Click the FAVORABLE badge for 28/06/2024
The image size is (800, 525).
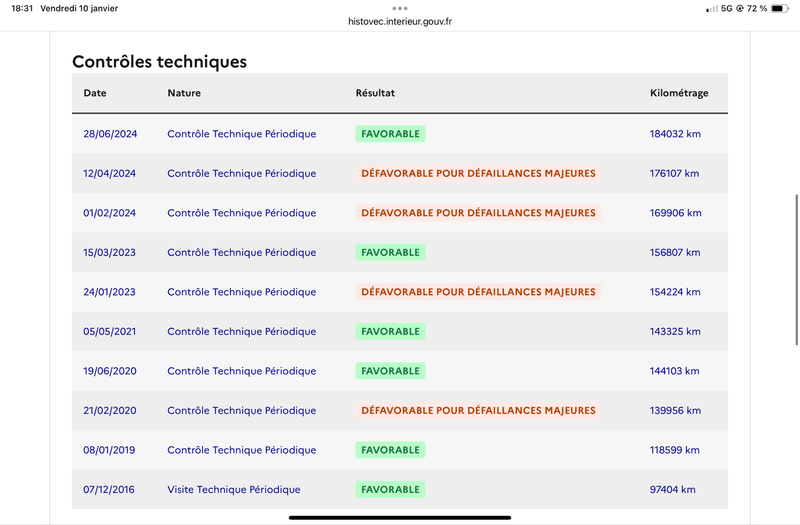point(390,134)
